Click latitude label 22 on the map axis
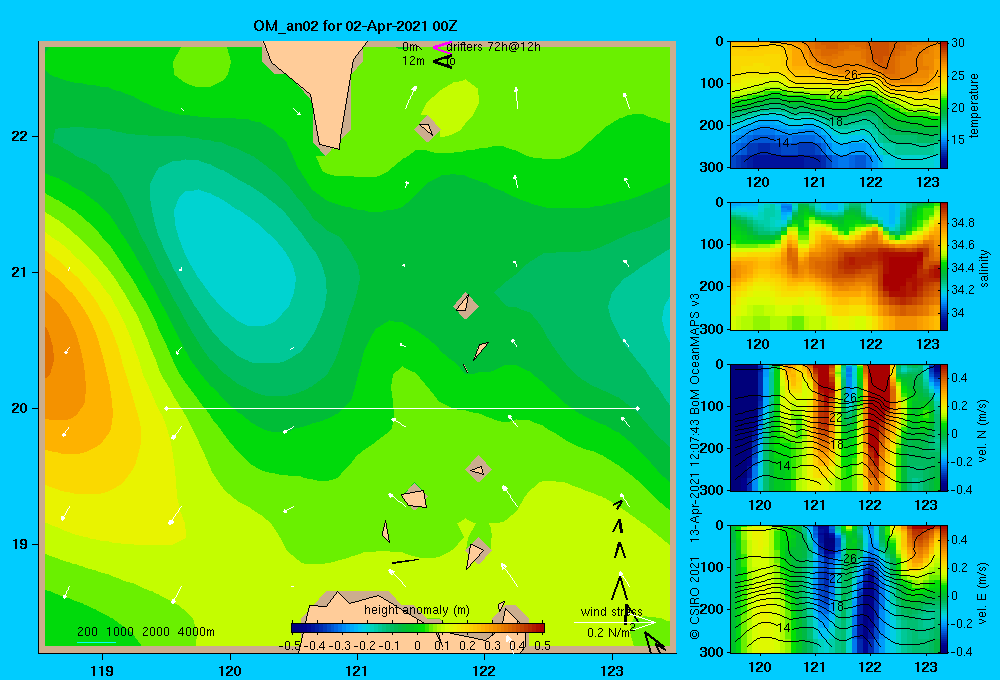1000x680 pixels. pyautogui.click(x=20, y=137)
